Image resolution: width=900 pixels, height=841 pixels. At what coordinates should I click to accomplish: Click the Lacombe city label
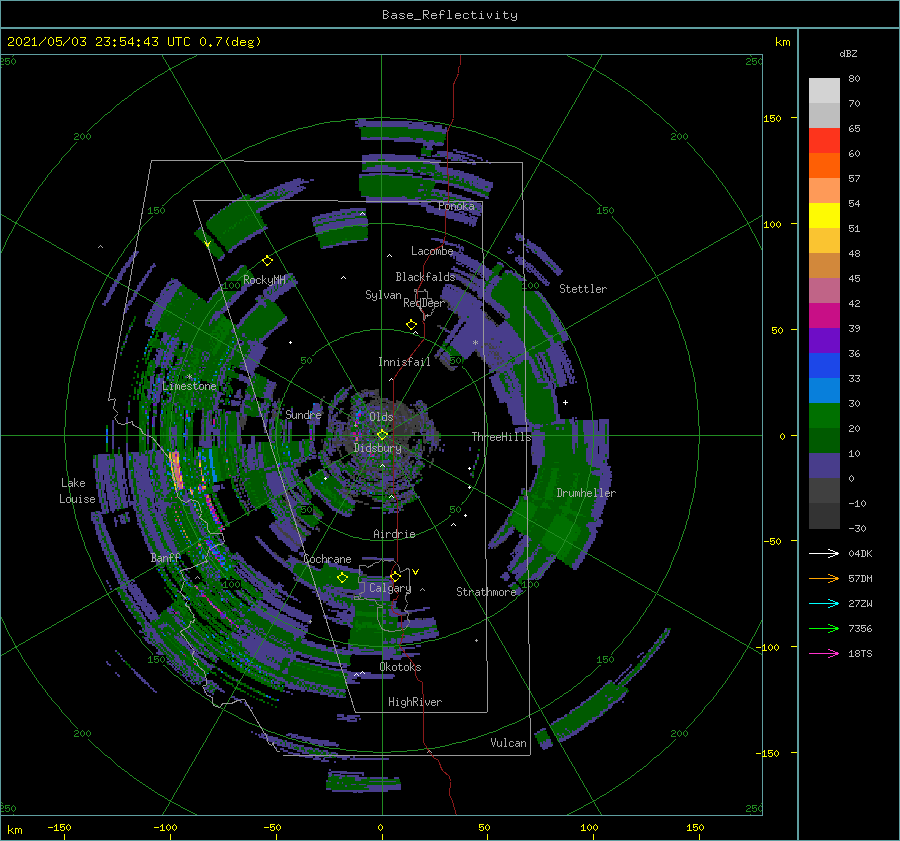point(432,251)
